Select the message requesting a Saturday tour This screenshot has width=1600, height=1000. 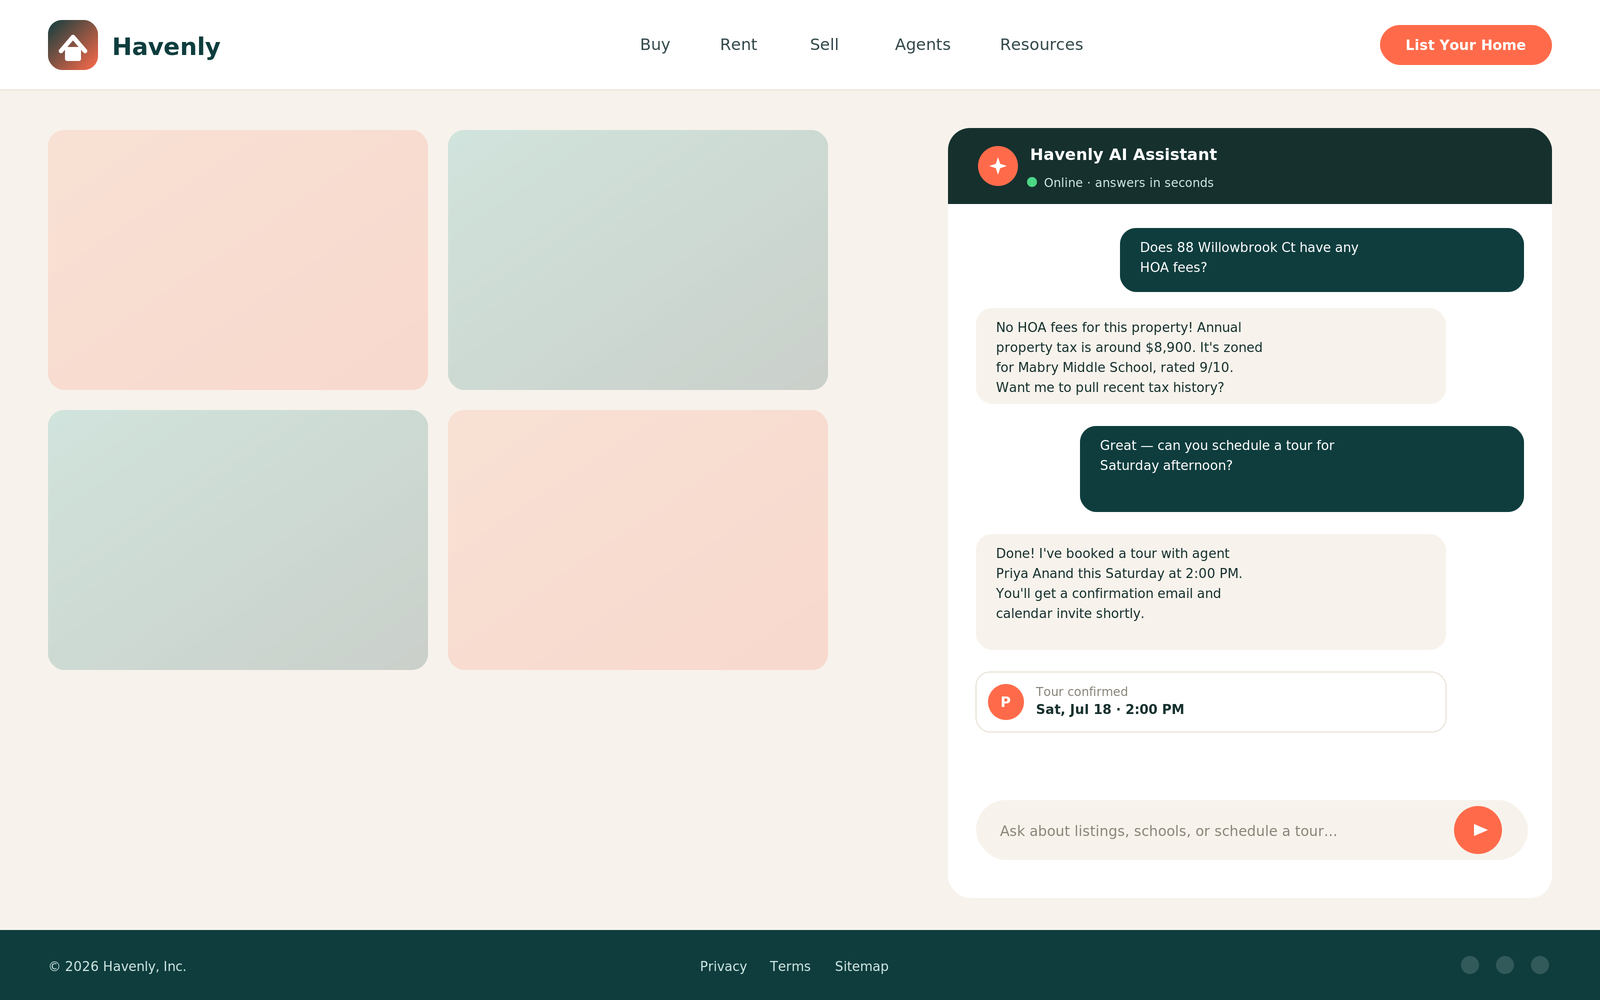tap(1301, 469)
